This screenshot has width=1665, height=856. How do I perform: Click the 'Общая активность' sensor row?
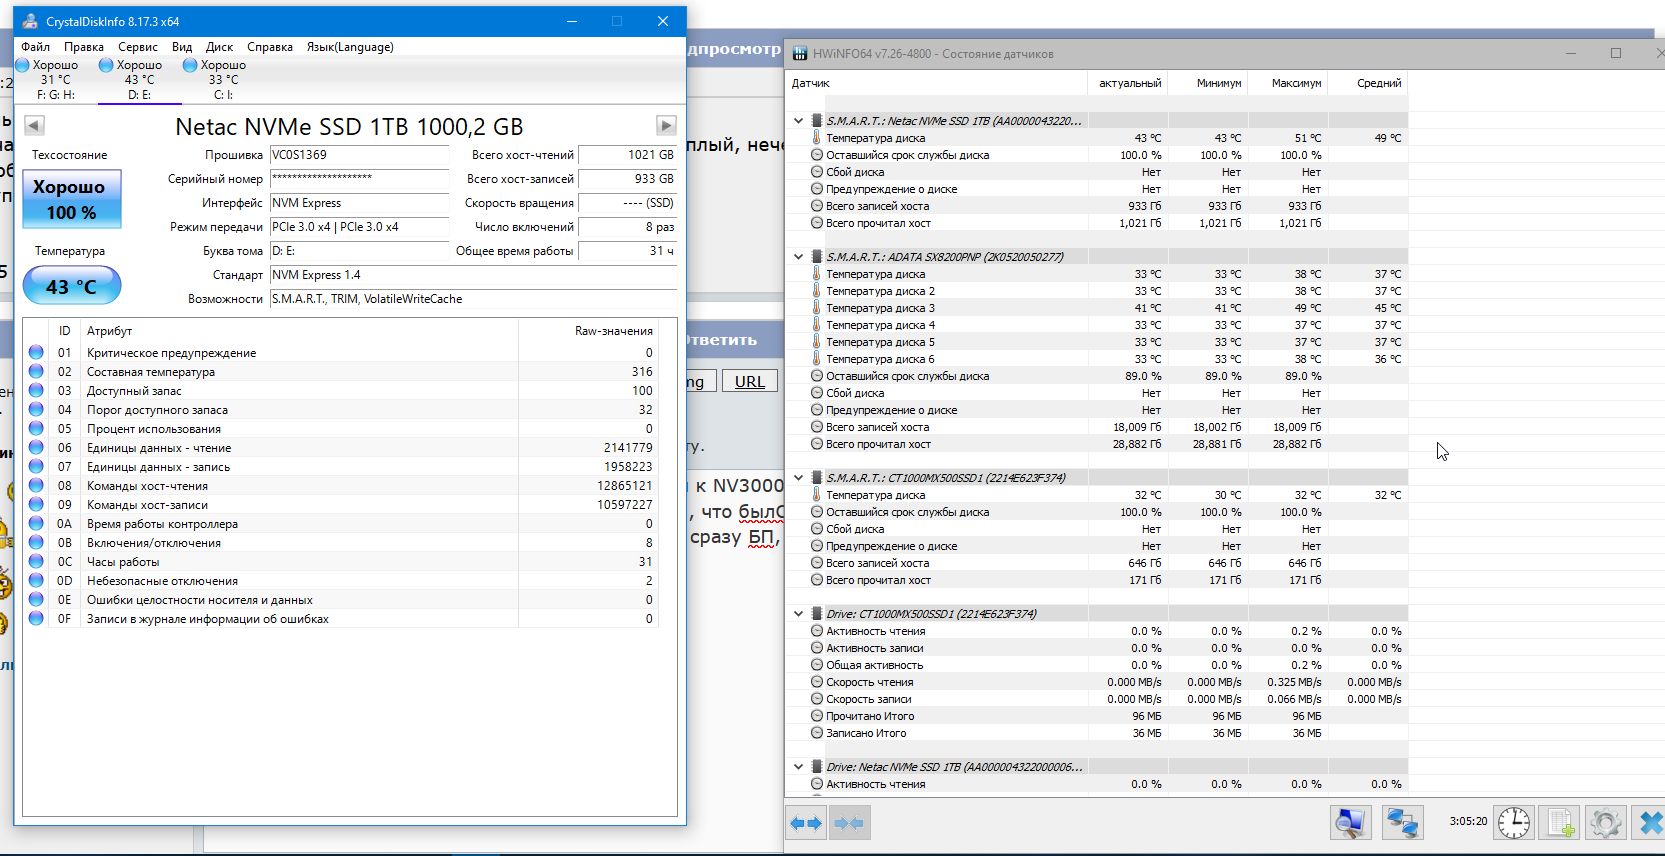point(1097,665)
